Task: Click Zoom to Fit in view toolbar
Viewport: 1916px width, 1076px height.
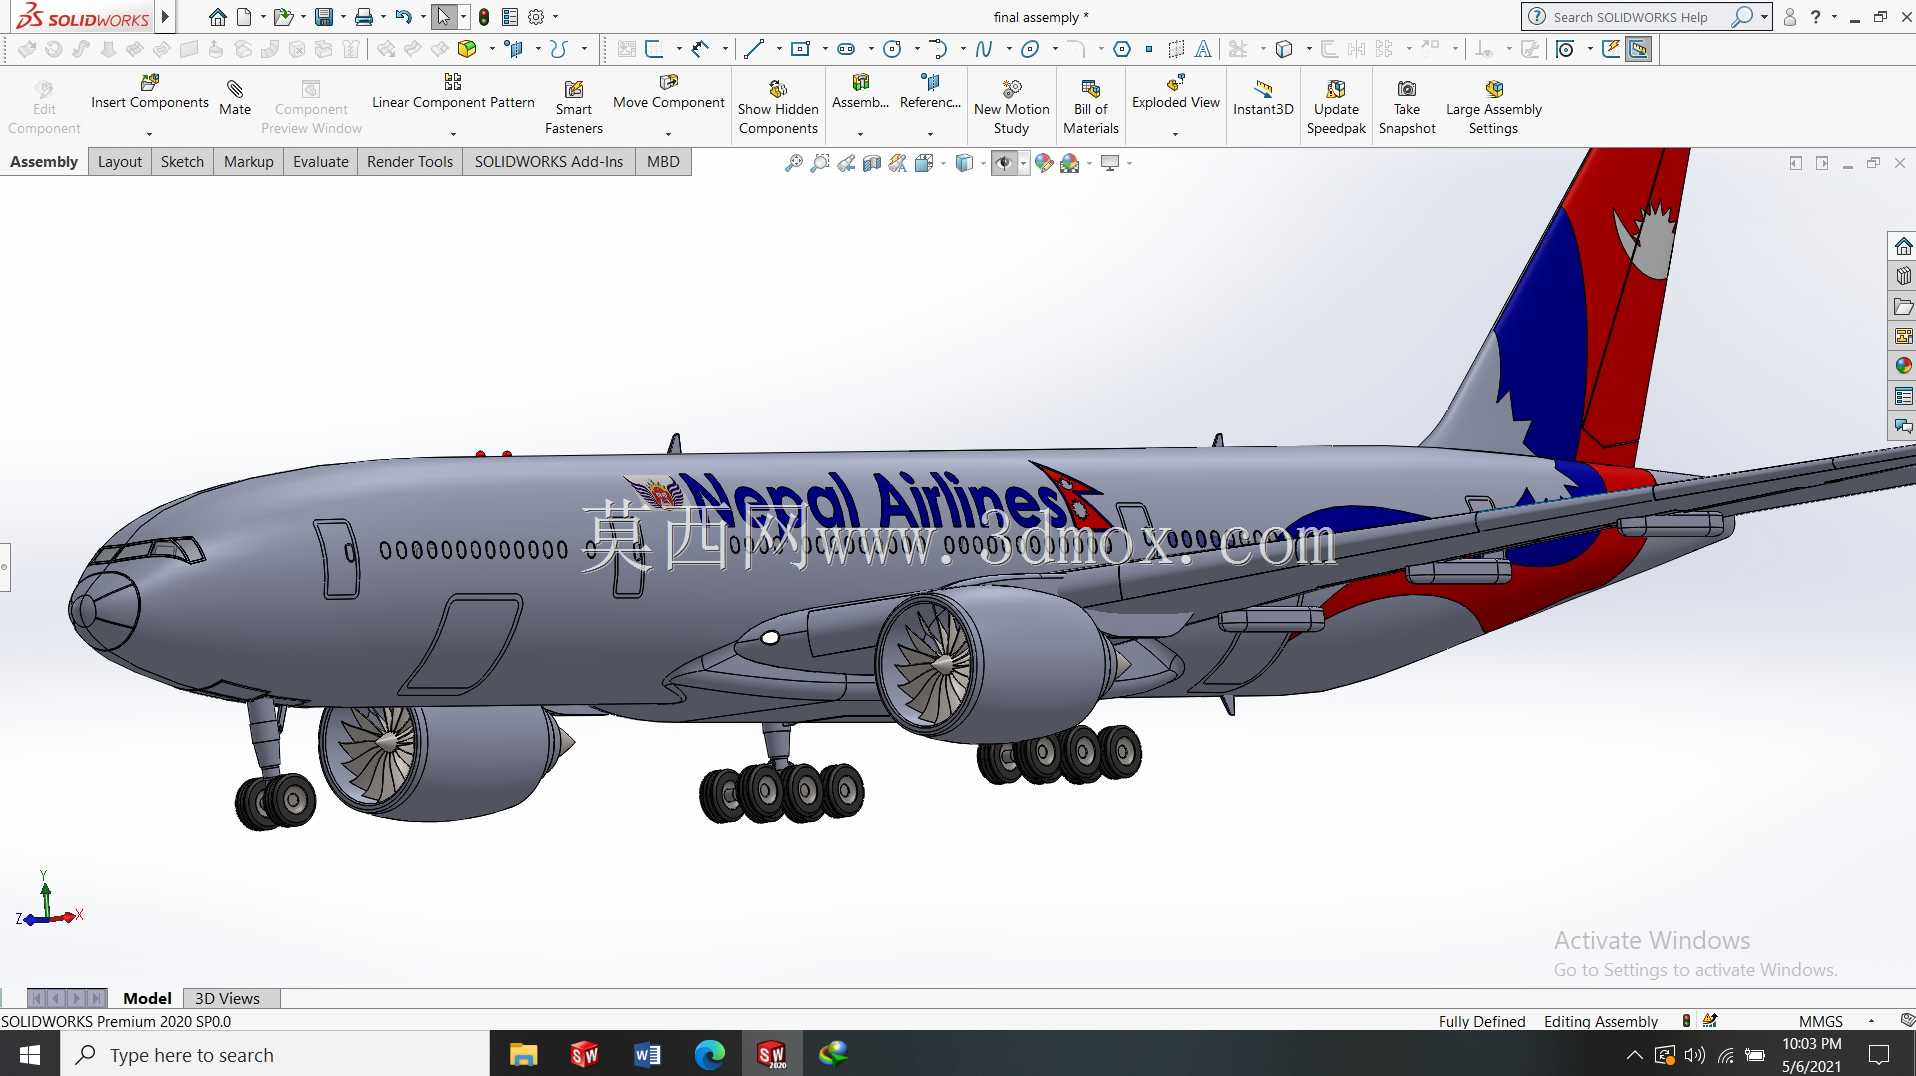Action: [794, 163]
